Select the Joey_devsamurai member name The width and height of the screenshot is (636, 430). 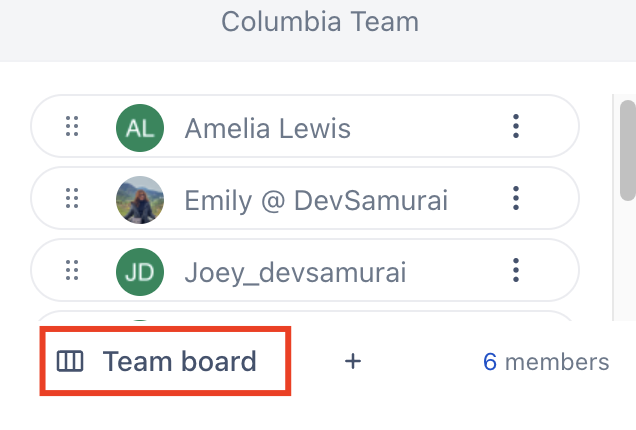[x=282, y=271]
